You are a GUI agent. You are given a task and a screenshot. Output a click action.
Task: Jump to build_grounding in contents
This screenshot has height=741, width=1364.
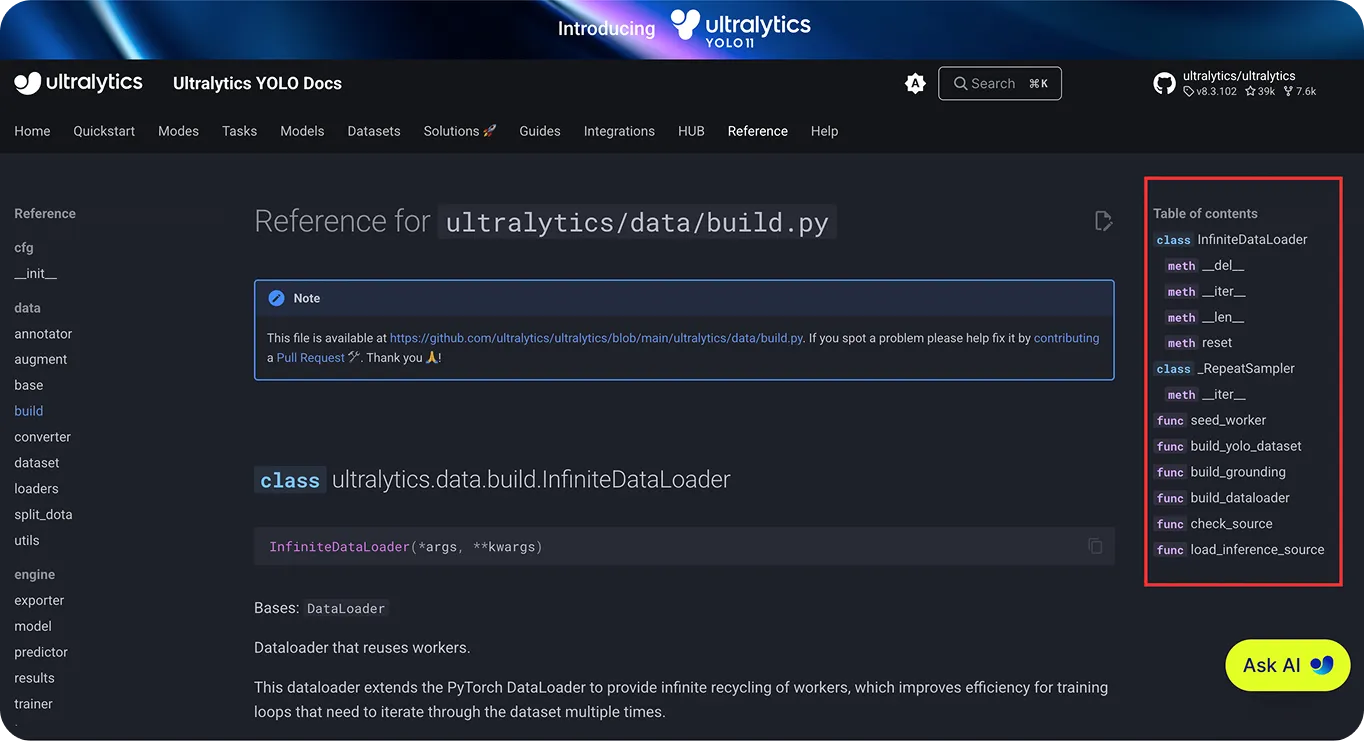(1220, 473)
